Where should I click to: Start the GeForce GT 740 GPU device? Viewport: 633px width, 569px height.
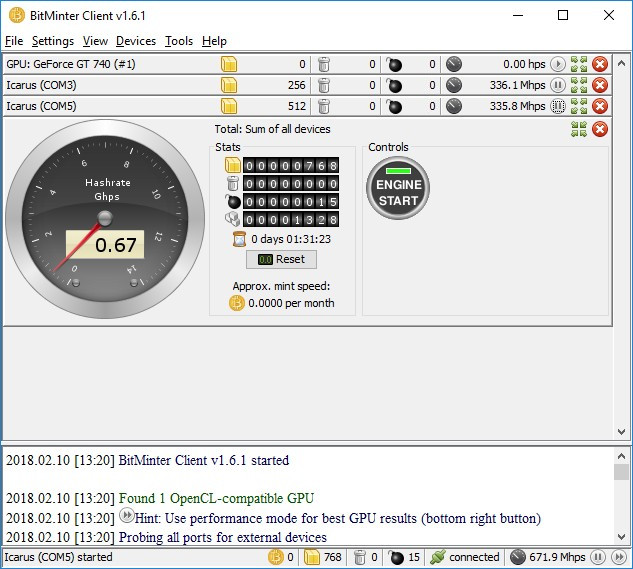coord(558,64)
